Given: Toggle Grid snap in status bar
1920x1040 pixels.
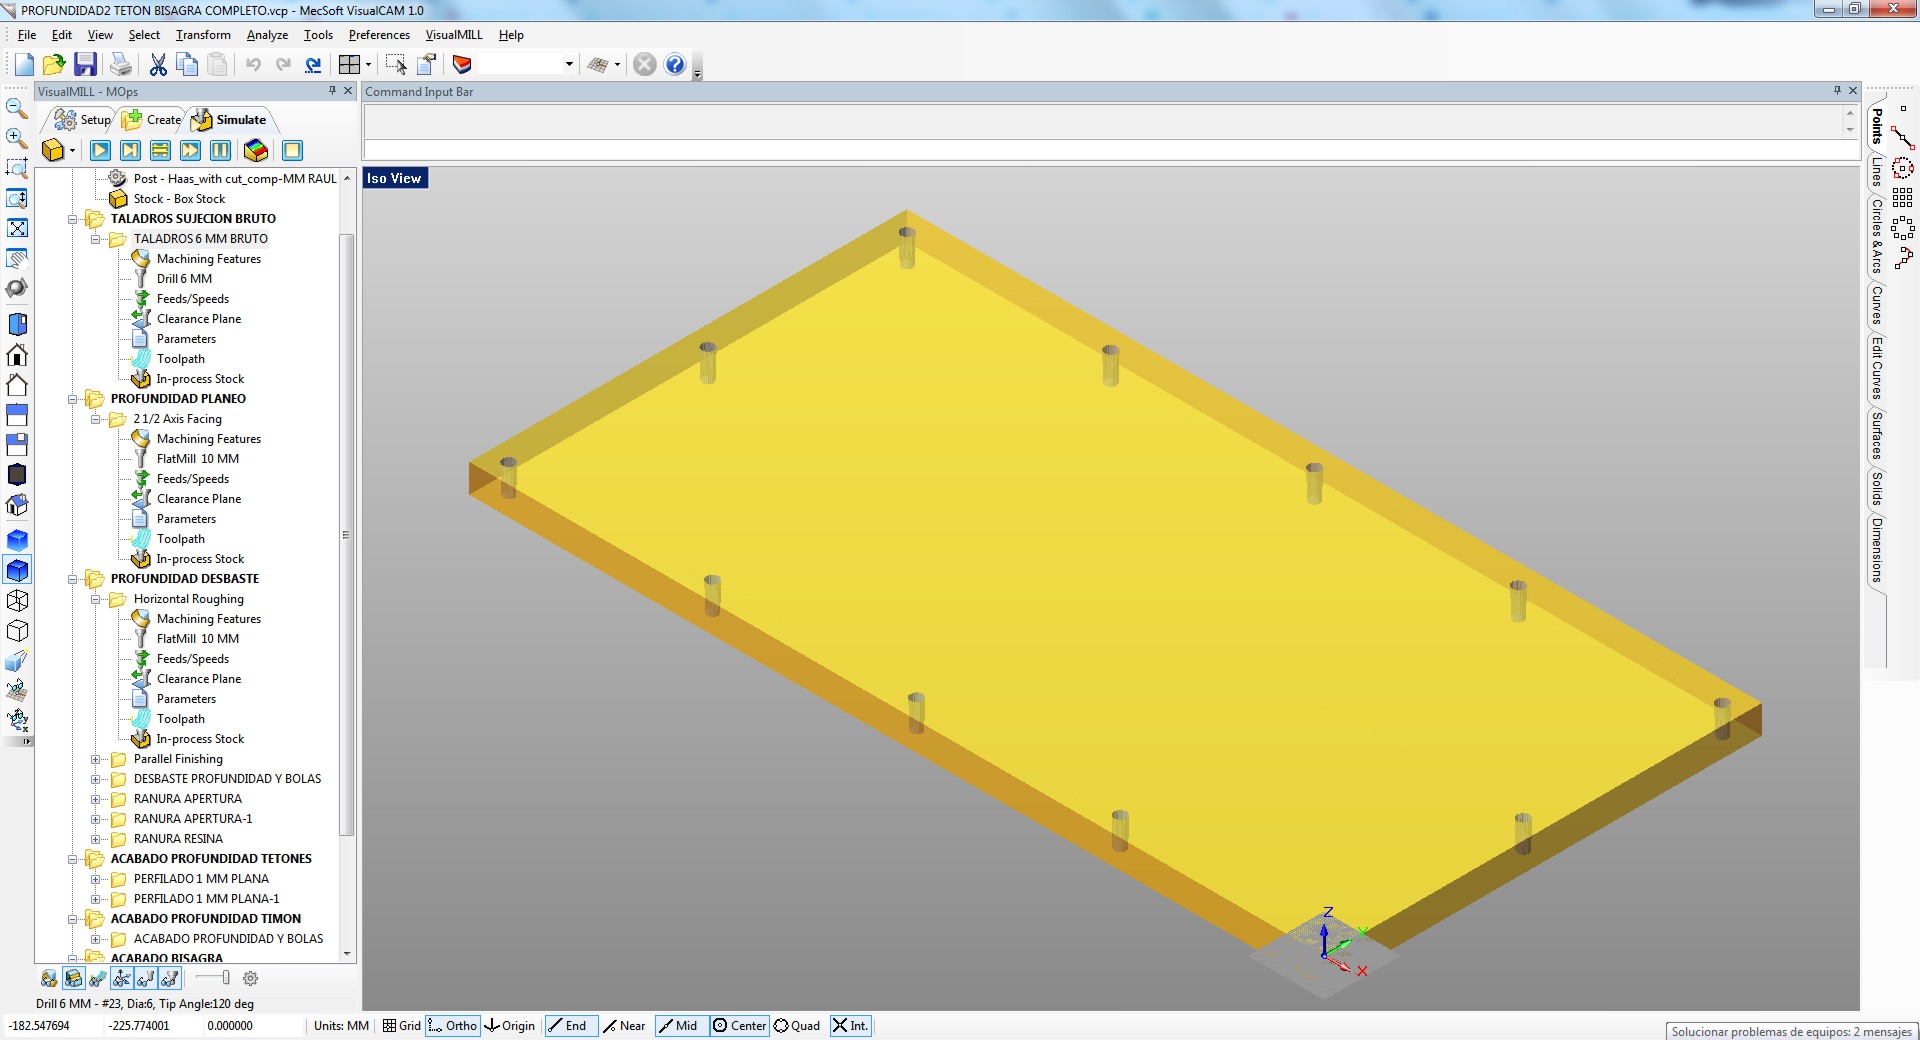Looking at the screenshot, I should [402, 1025].
